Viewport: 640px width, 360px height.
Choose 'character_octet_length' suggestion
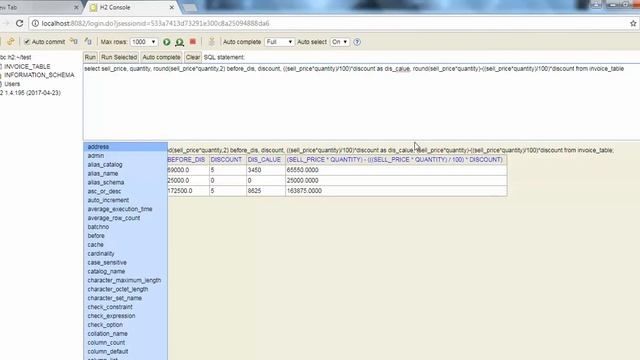126,289
